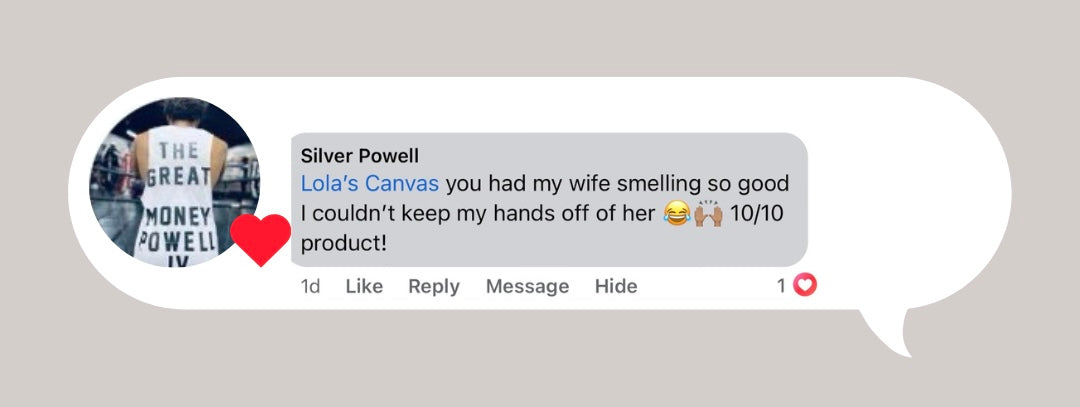Follow the Lola's Canvas mention link
The image size is (1080, 407).
pyautogui.click(x=369, y=185)
